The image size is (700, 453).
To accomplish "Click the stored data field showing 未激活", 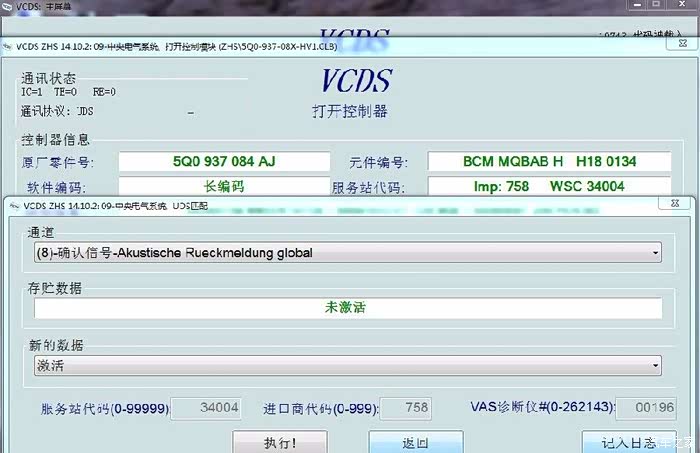I will (x=348, y=308).
